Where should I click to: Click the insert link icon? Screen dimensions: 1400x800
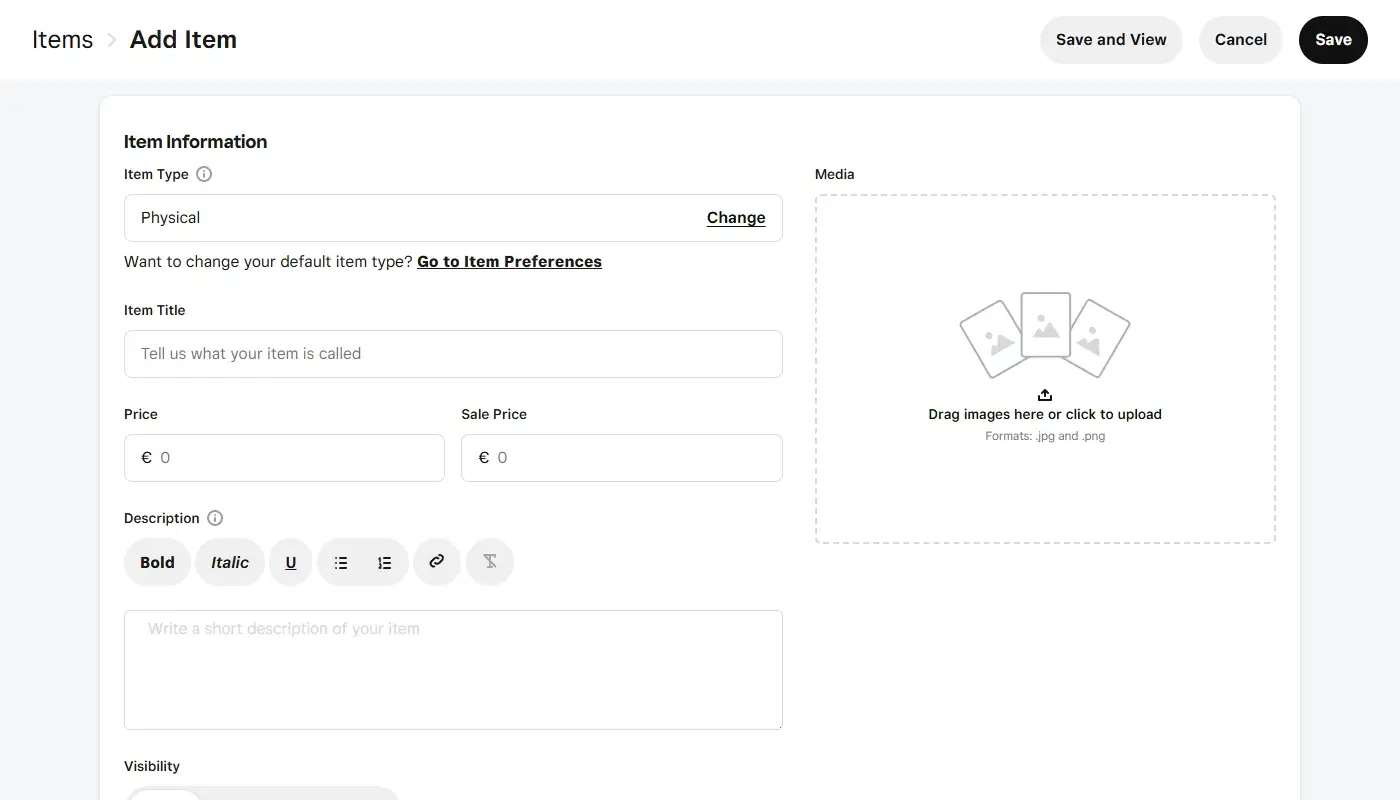pos(437,562)
